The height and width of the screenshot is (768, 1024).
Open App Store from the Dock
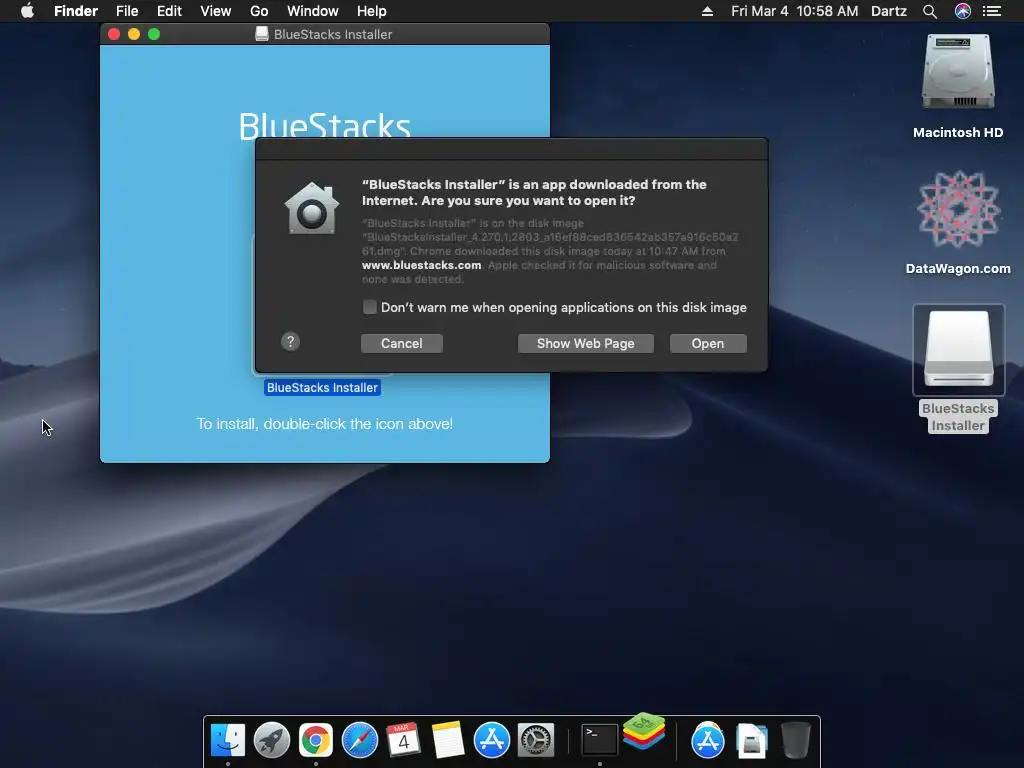(492, 740)
